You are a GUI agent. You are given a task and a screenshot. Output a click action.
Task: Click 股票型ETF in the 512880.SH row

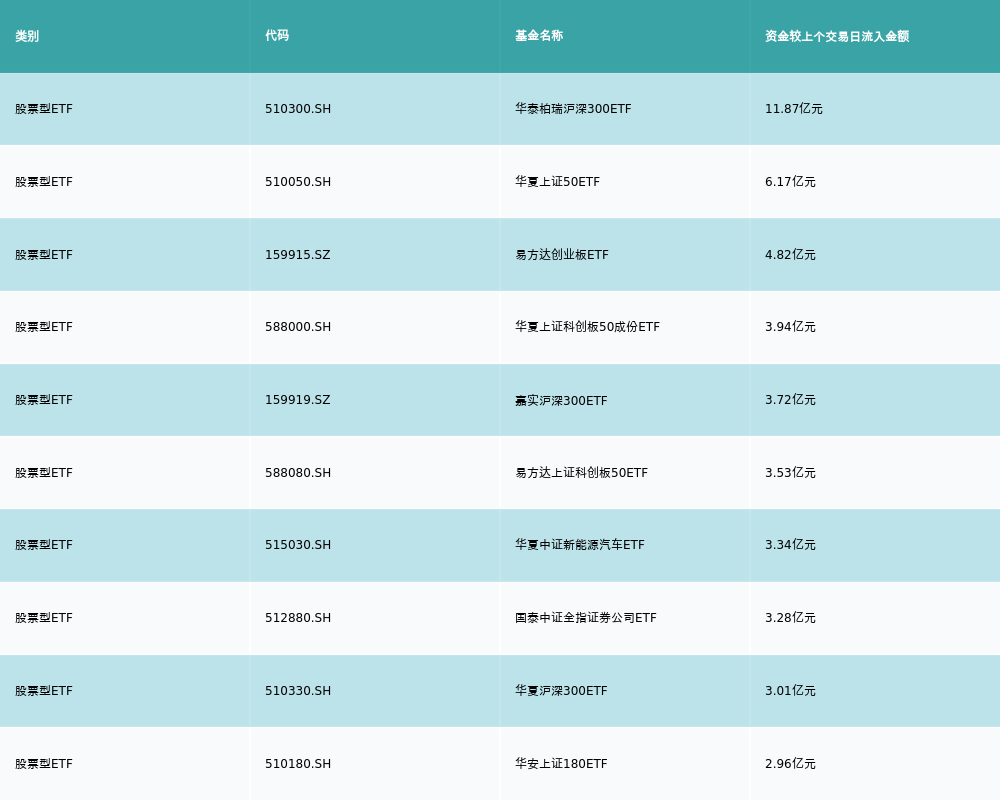pyautogui.click(x=44, y=618)
